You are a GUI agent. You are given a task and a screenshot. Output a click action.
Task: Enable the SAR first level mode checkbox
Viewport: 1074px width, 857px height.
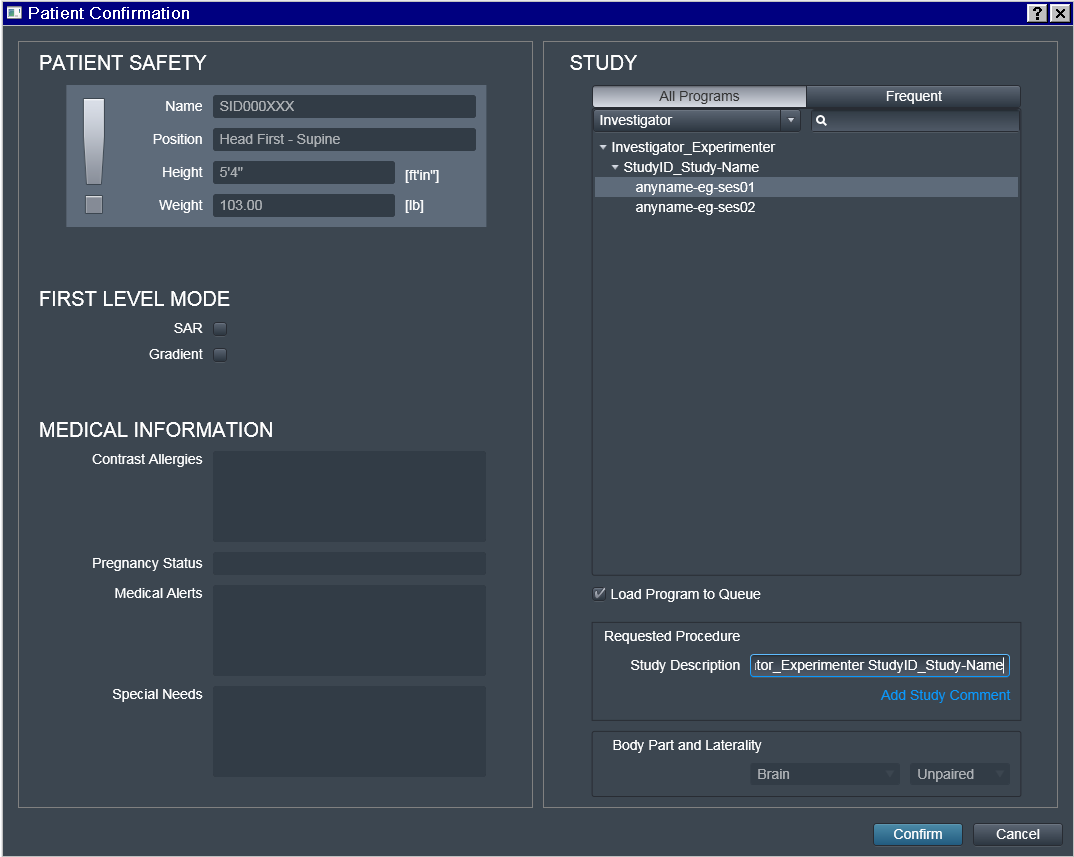click(x=220, y=329)
